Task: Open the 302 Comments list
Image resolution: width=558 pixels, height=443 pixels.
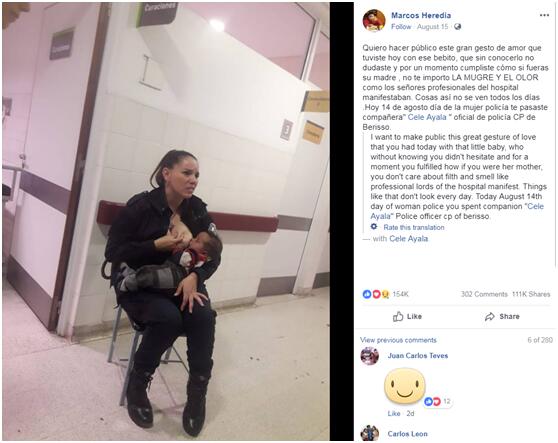Action: pyautogui.click(x=484, y=294)
